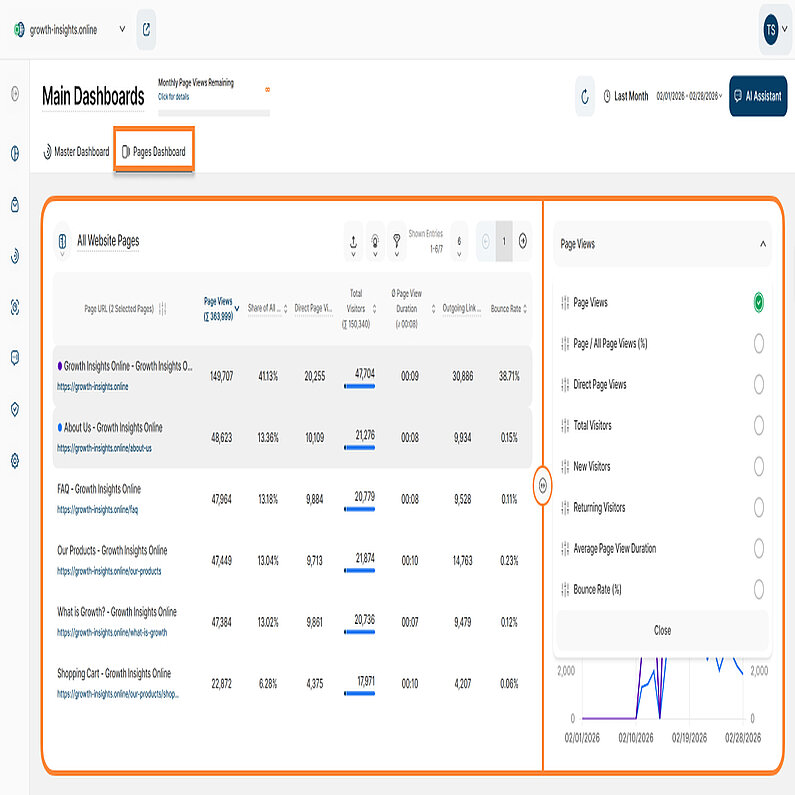Click drag handle icon beside Bounce Rate (%) option
795x795 pixels.
coord(565,590)
